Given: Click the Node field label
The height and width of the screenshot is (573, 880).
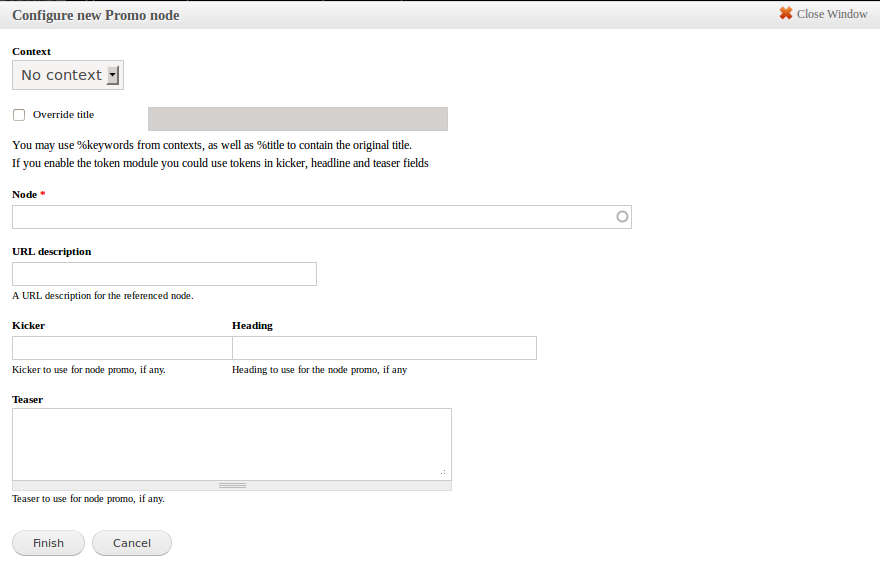Looking at the screenshot, I should 24,194.
